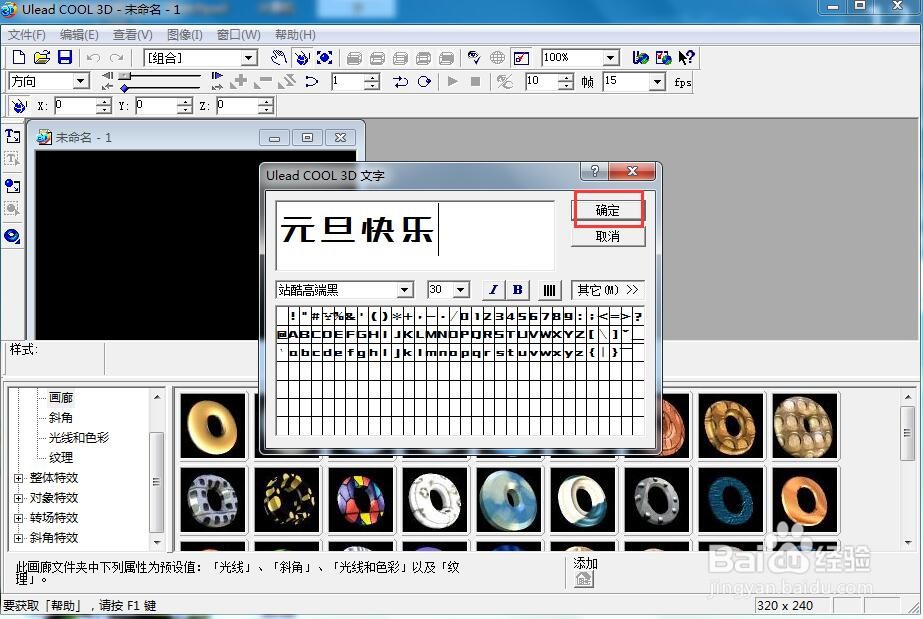Click the Insert graphics tool in sidebar

point(12,186)
